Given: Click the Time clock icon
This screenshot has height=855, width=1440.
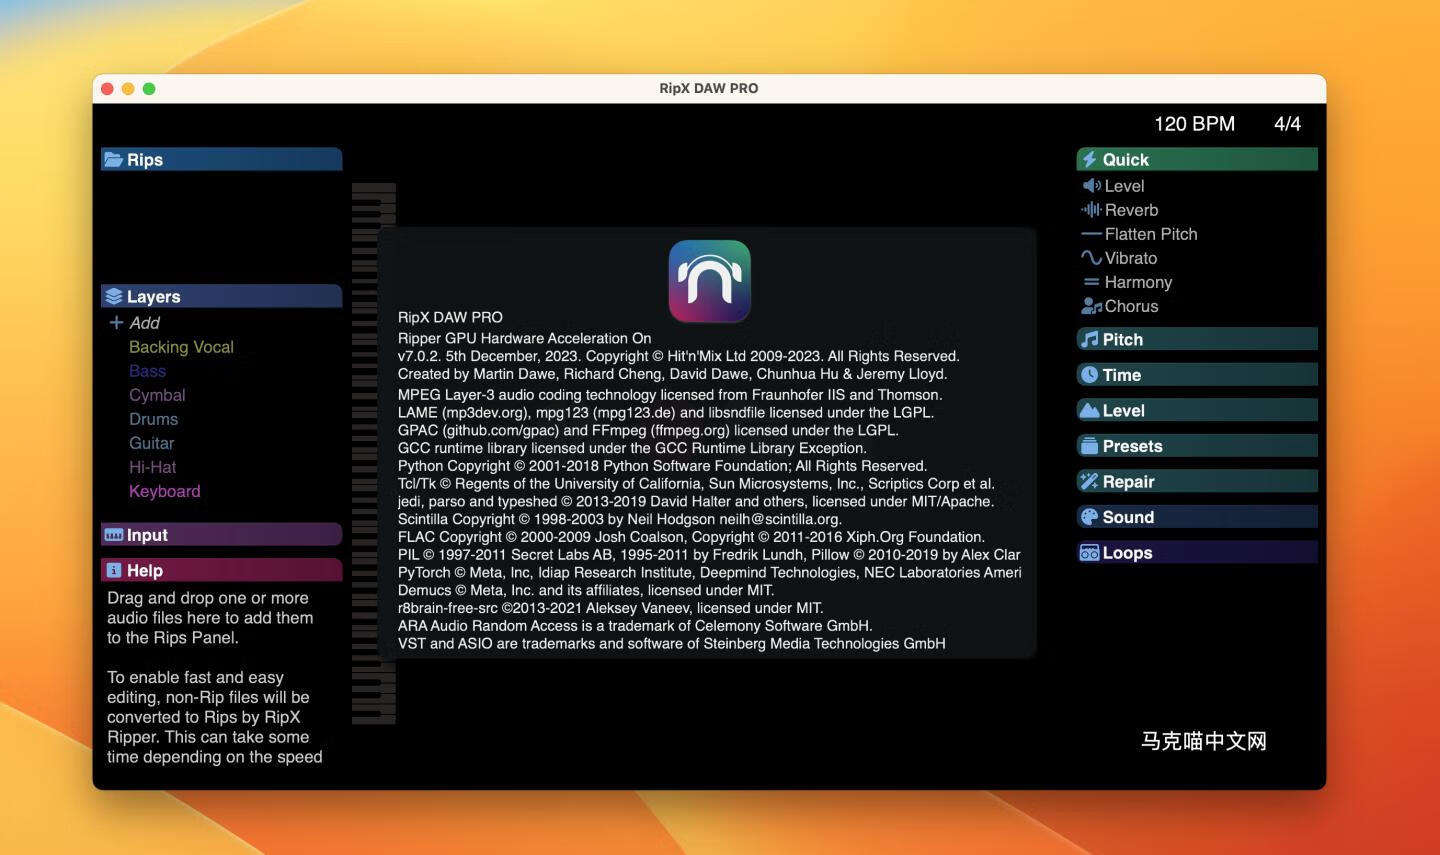Looking at the screenshot, I should click(x=1089, y=375).
